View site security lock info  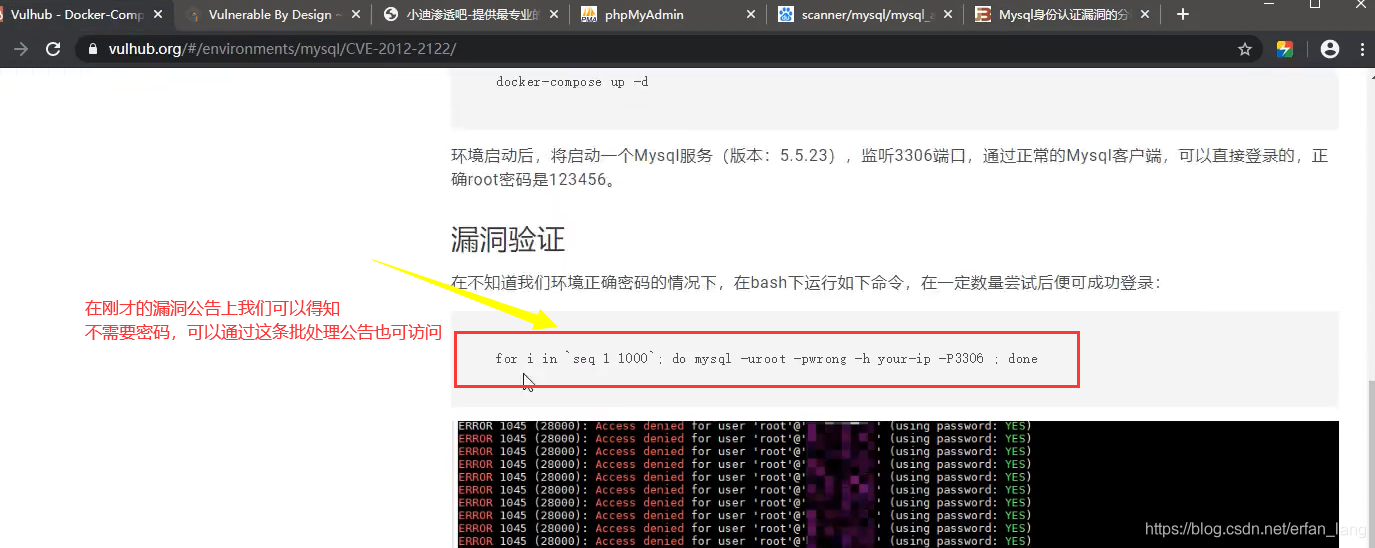pyautogui.click(x=94, y=49)
